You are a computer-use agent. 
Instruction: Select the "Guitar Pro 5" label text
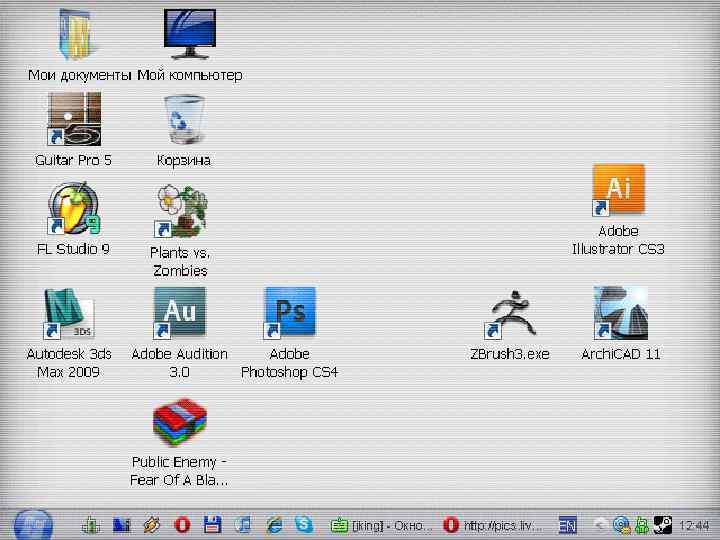[x=73, y=160]
